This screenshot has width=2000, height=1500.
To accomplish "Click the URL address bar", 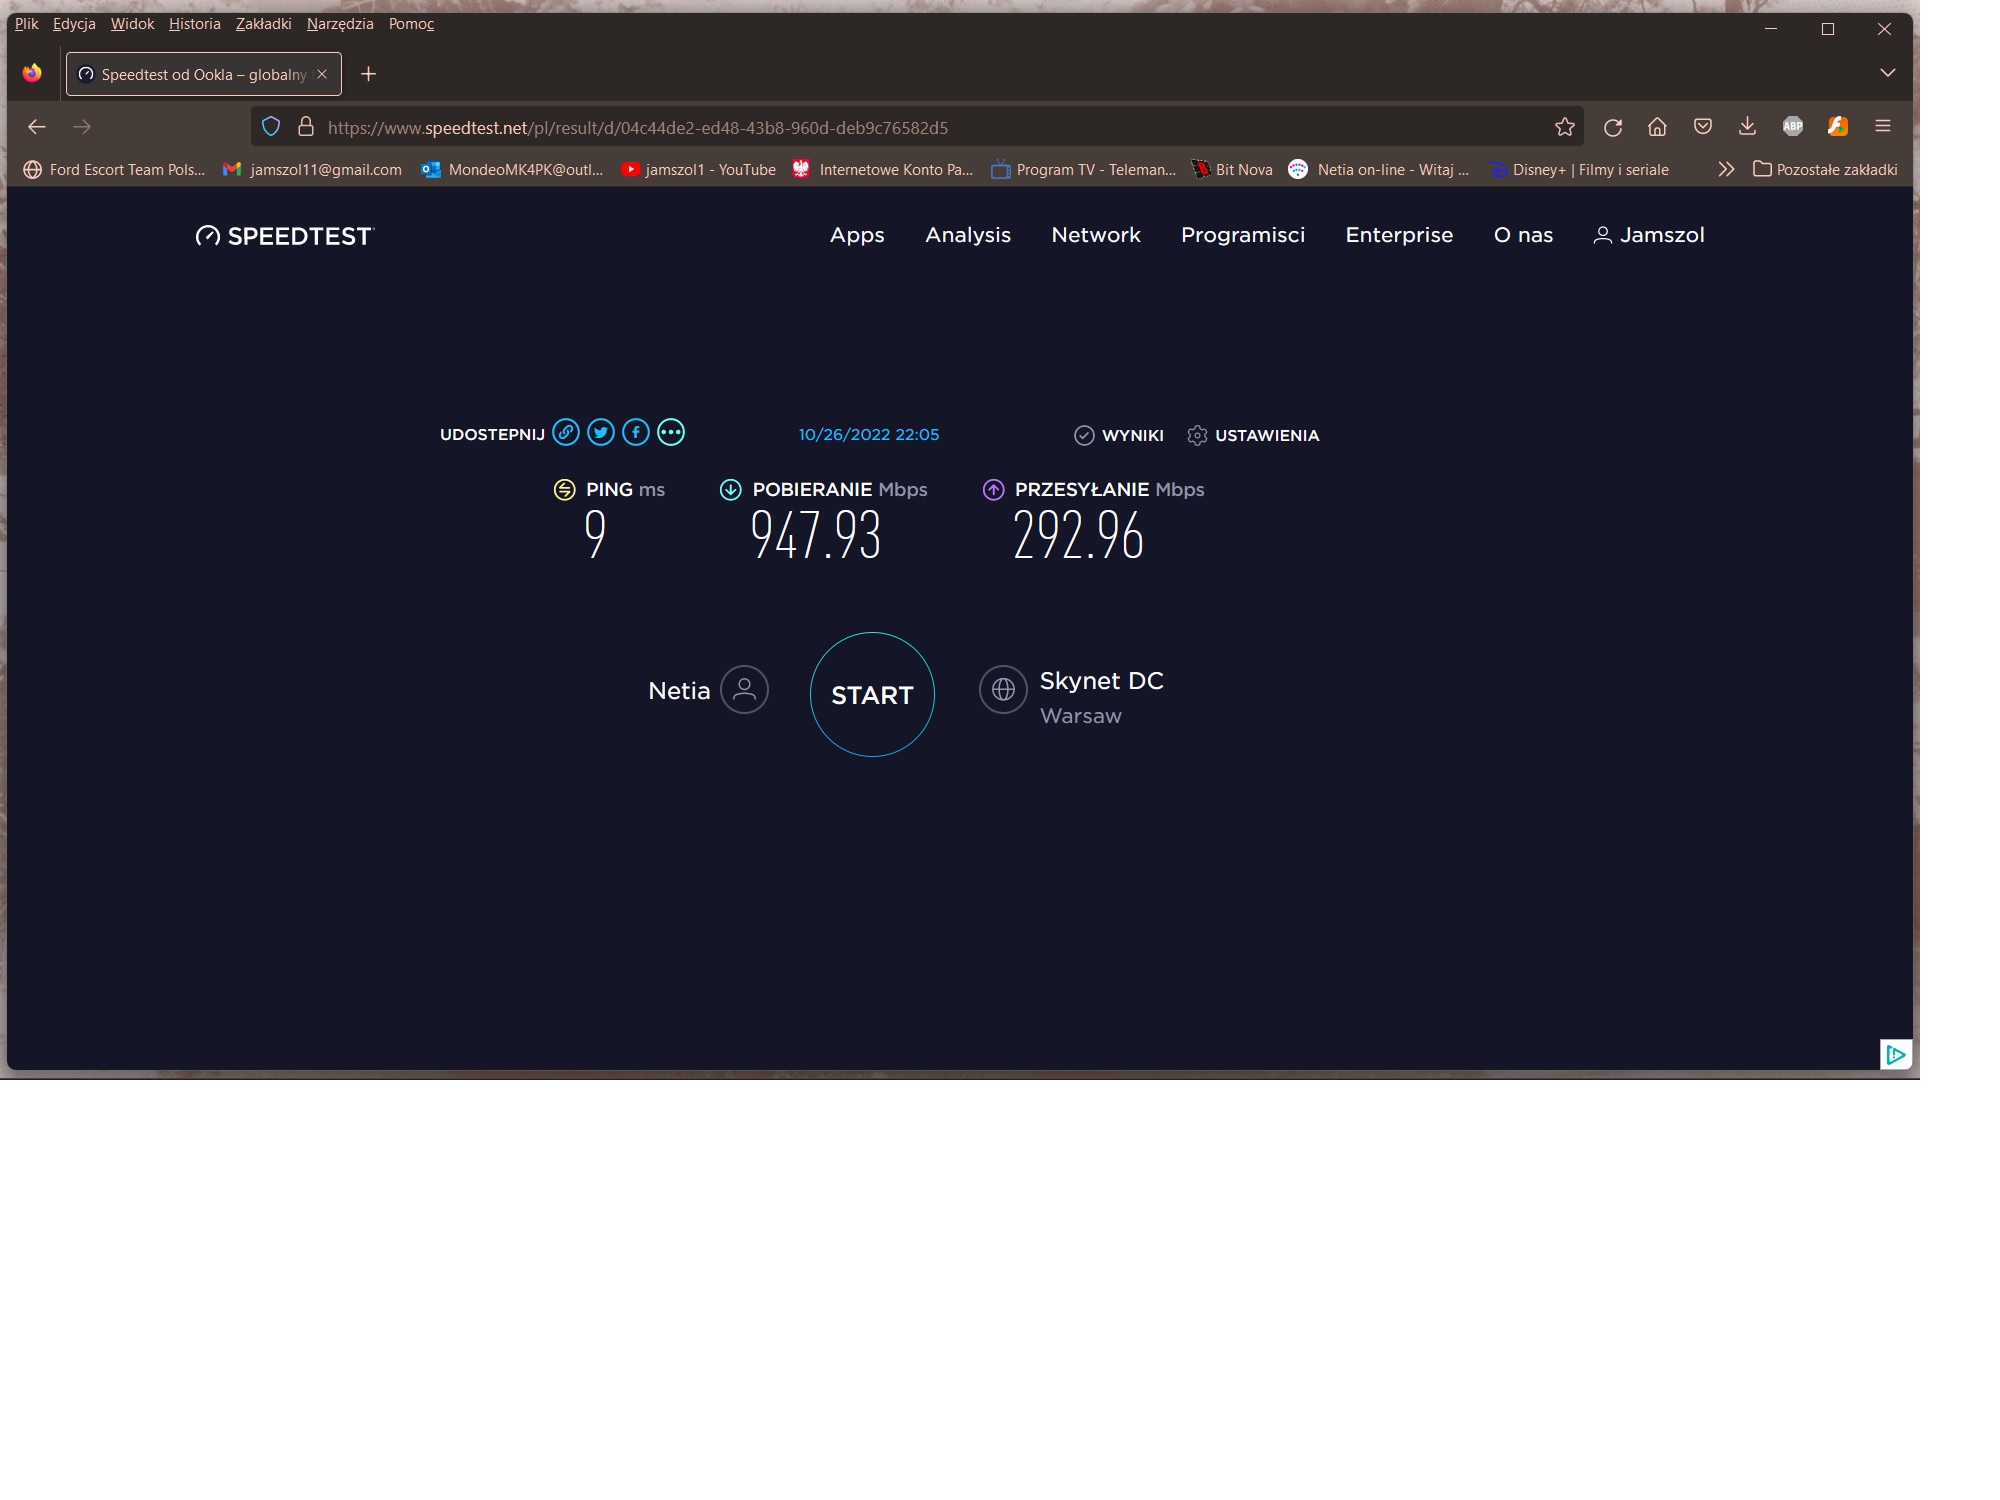I will coord(900,127).
